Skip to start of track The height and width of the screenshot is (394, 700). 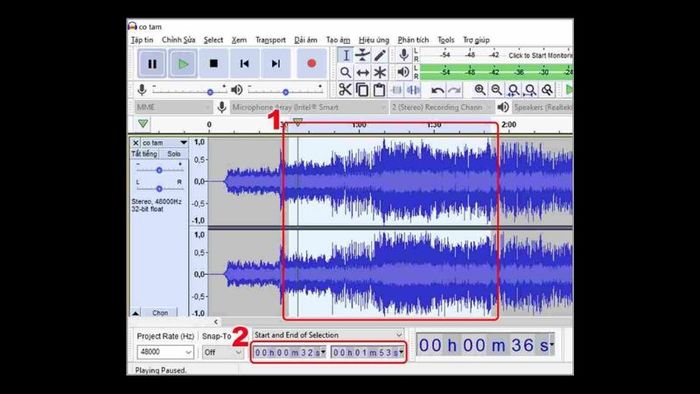pyautogui.click(x=244, y=64)
